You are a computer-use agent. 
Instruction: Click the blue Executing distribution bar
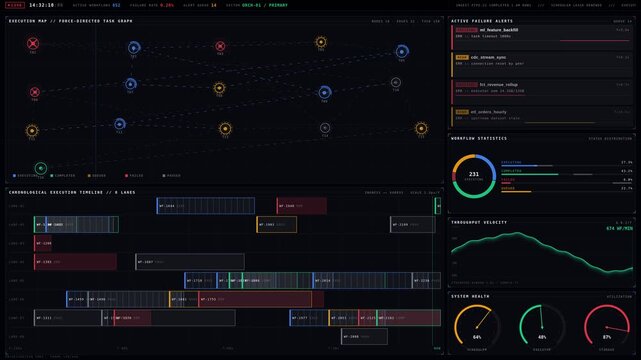(x=520, y=165)
